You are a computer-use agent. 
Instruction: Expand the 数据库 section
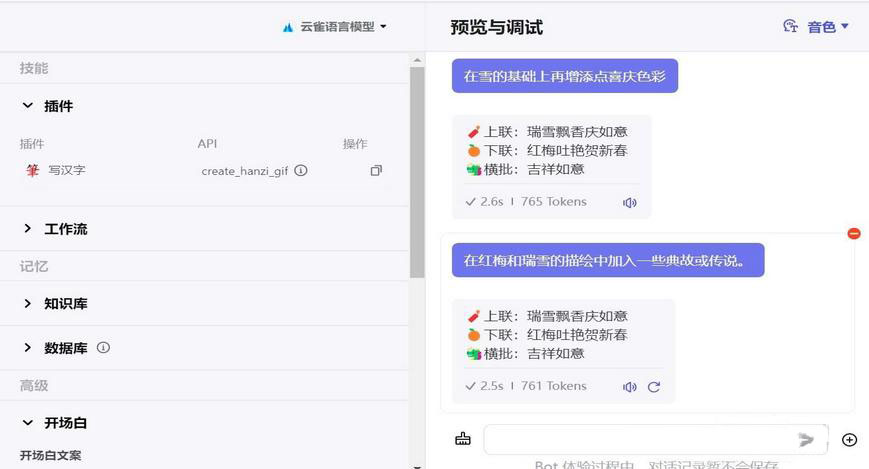pos(28,348)
